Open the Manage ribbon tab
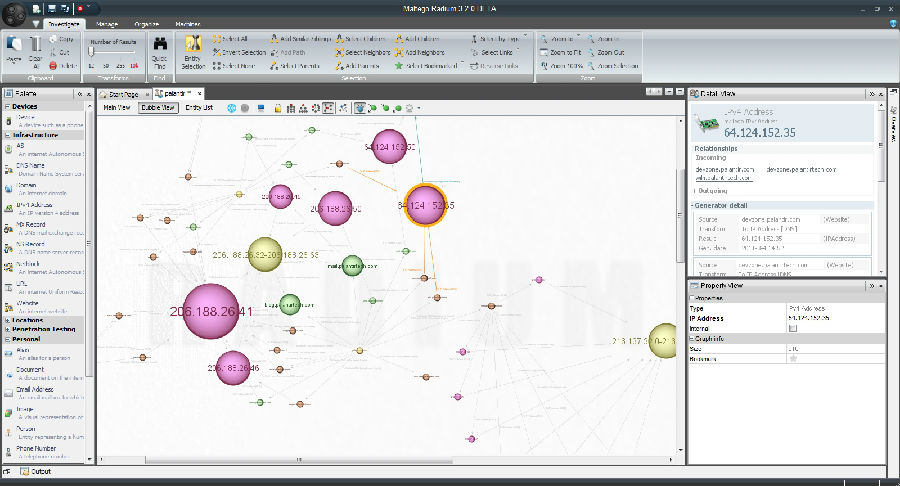The width and height of the screenshot is (900, 486). (x=107, y=22)
